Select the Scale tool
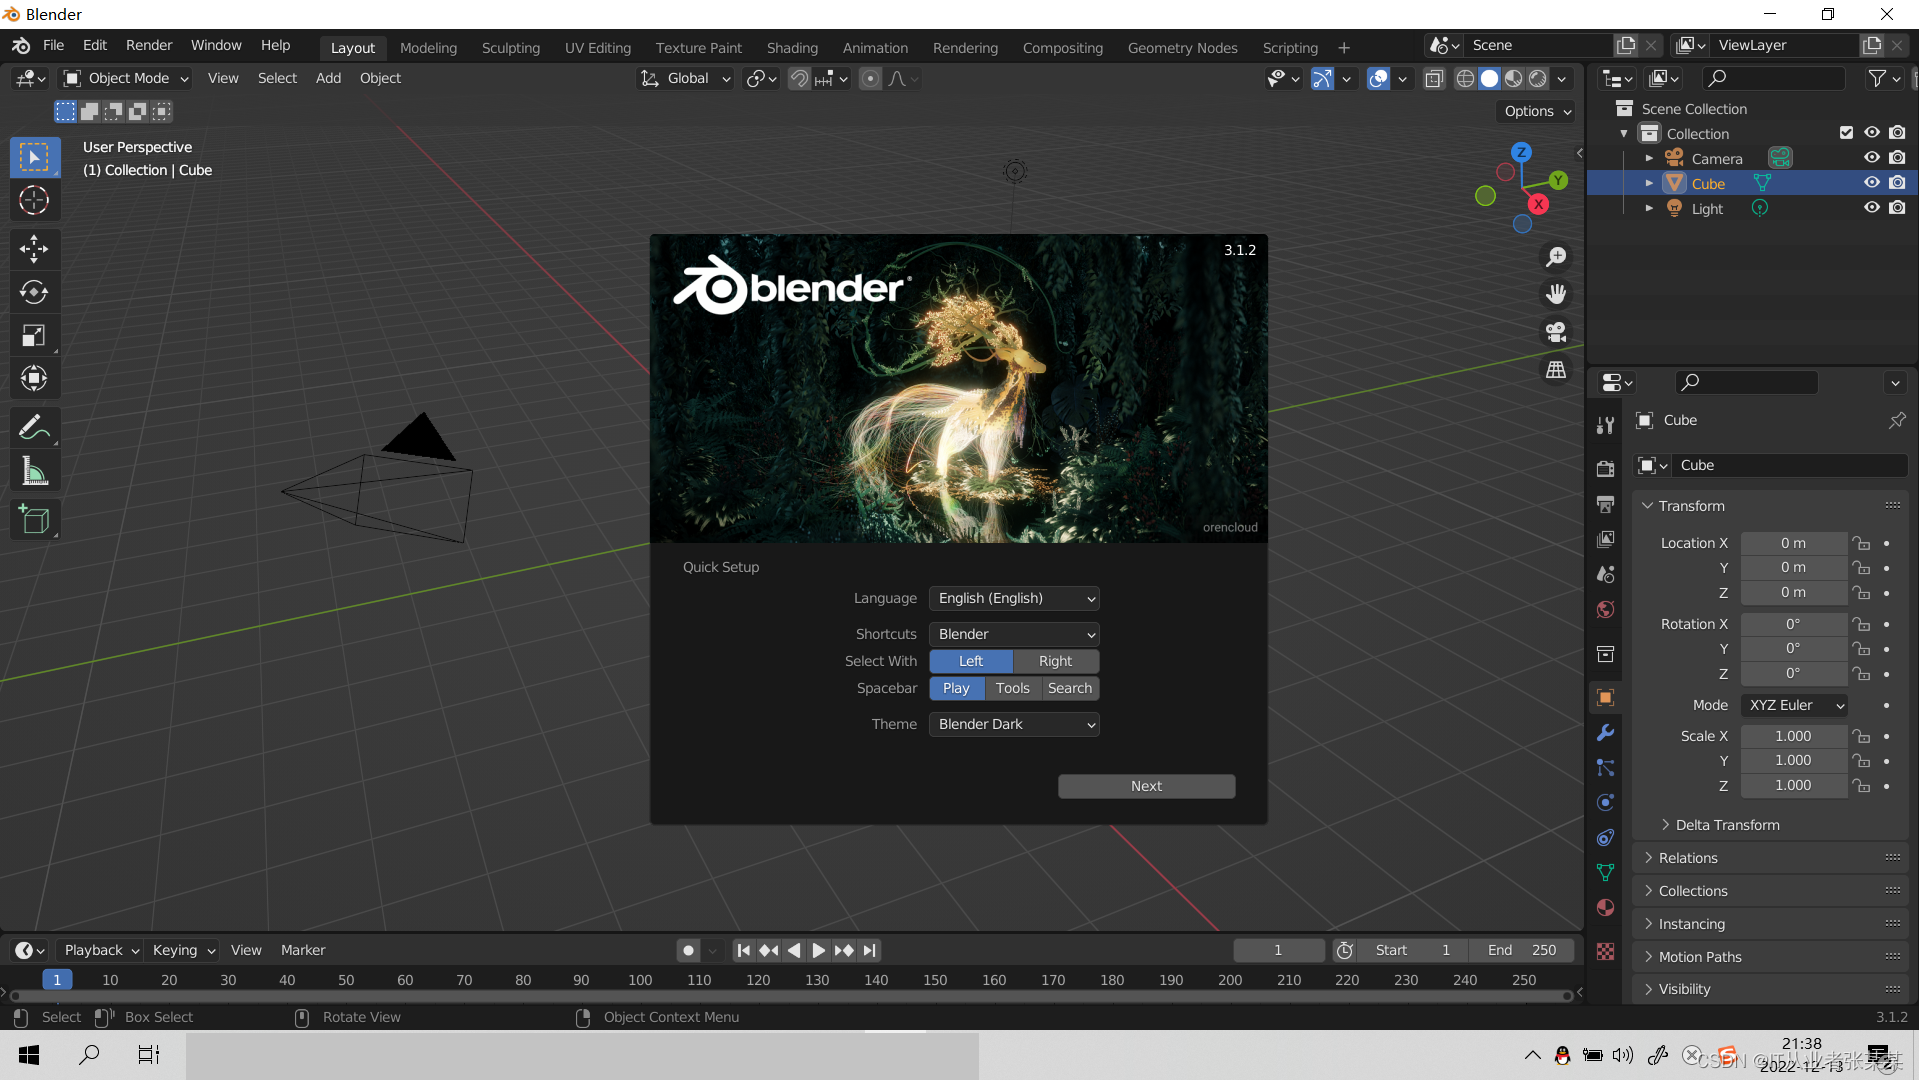 [x=34, y=335]
